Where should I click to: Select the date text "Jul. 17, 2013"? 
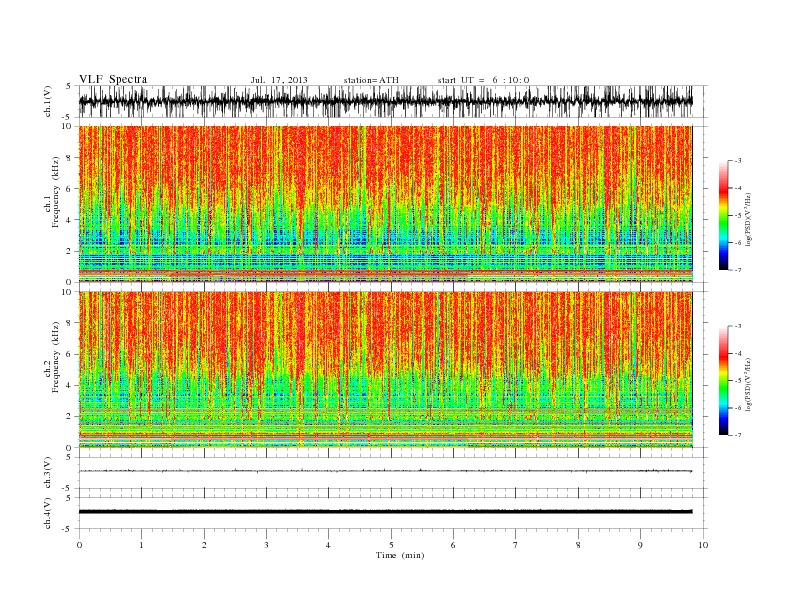(x=279, y=80)
